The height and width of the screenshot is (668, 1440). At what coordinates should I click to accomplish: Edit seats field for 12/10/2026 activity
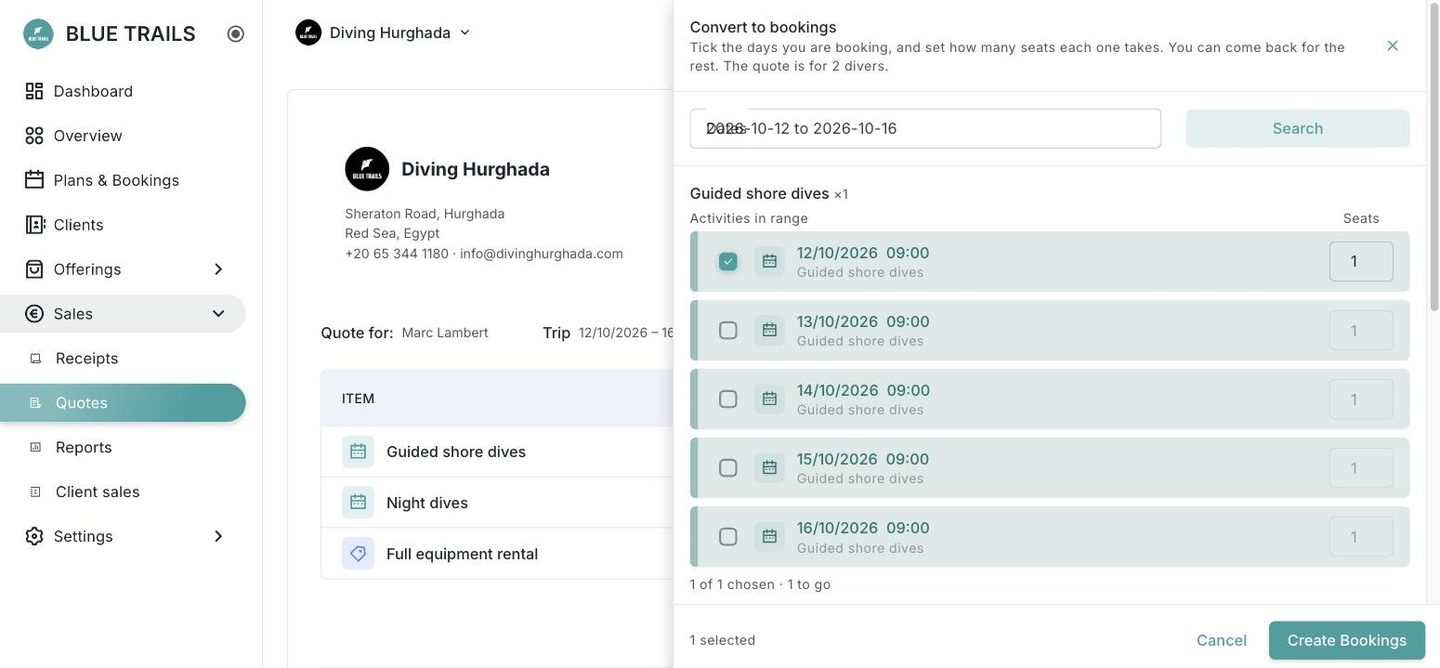pyautogui.click(x=1361, y=262)
